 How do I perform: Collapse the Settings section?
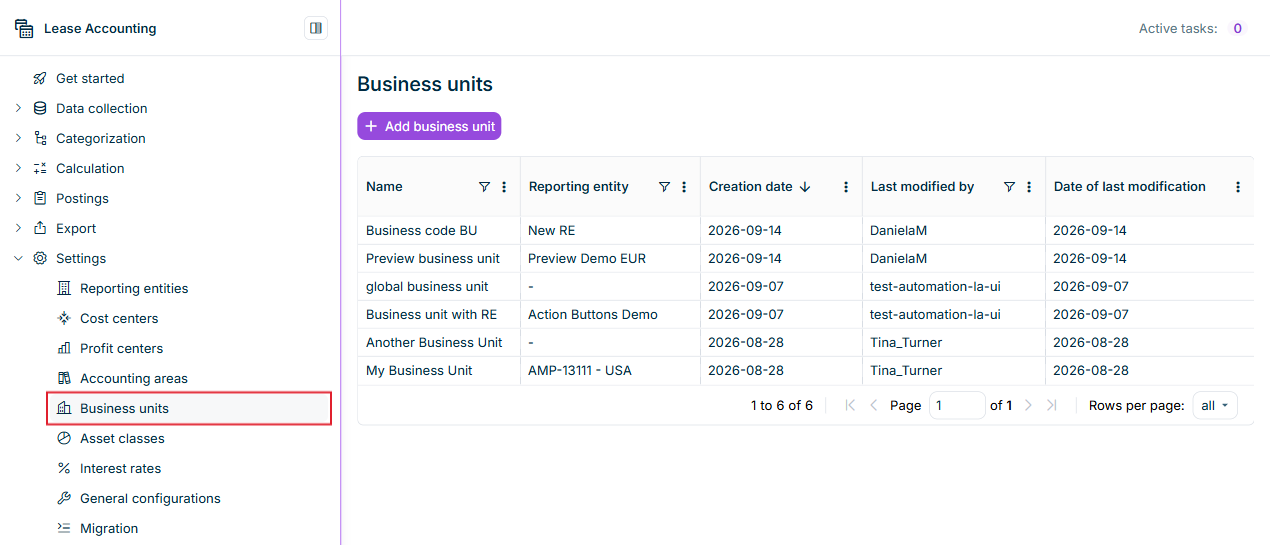[x=18, y=258]
